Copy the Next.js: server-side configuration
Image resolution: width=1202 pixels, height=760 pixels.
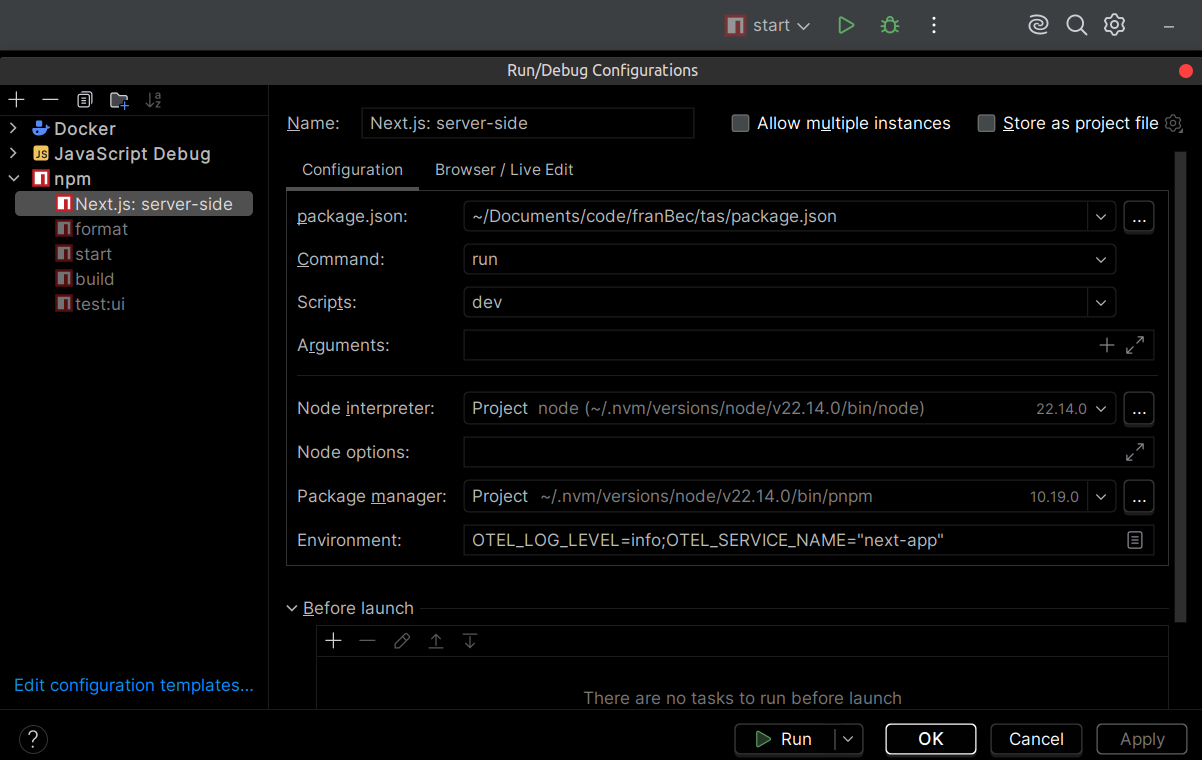(84, 99)
